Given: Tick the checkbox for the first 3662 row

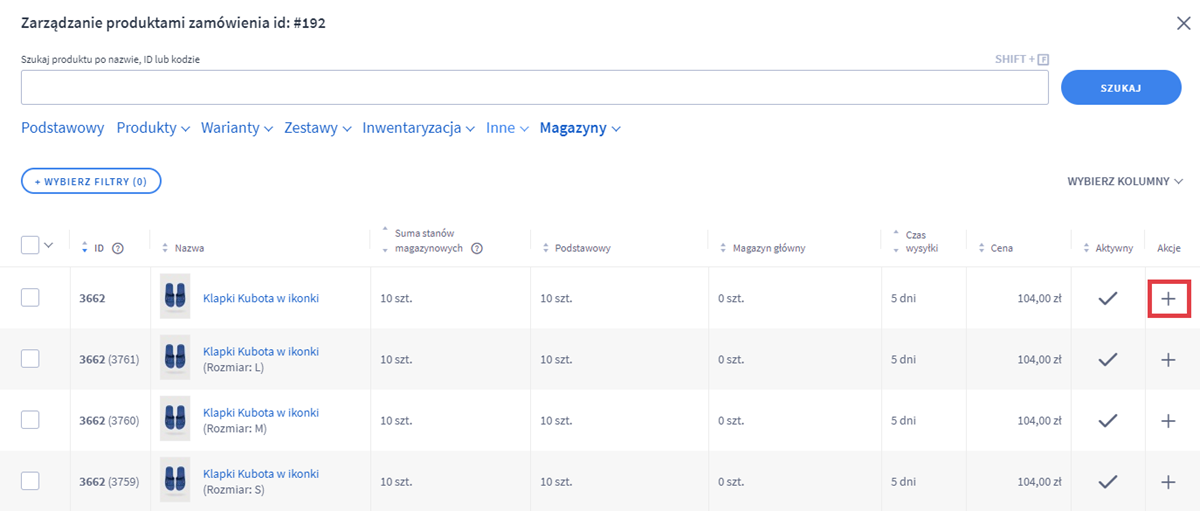Looking at the screenshot, I should pyautogui.click(x=30, y=297).
